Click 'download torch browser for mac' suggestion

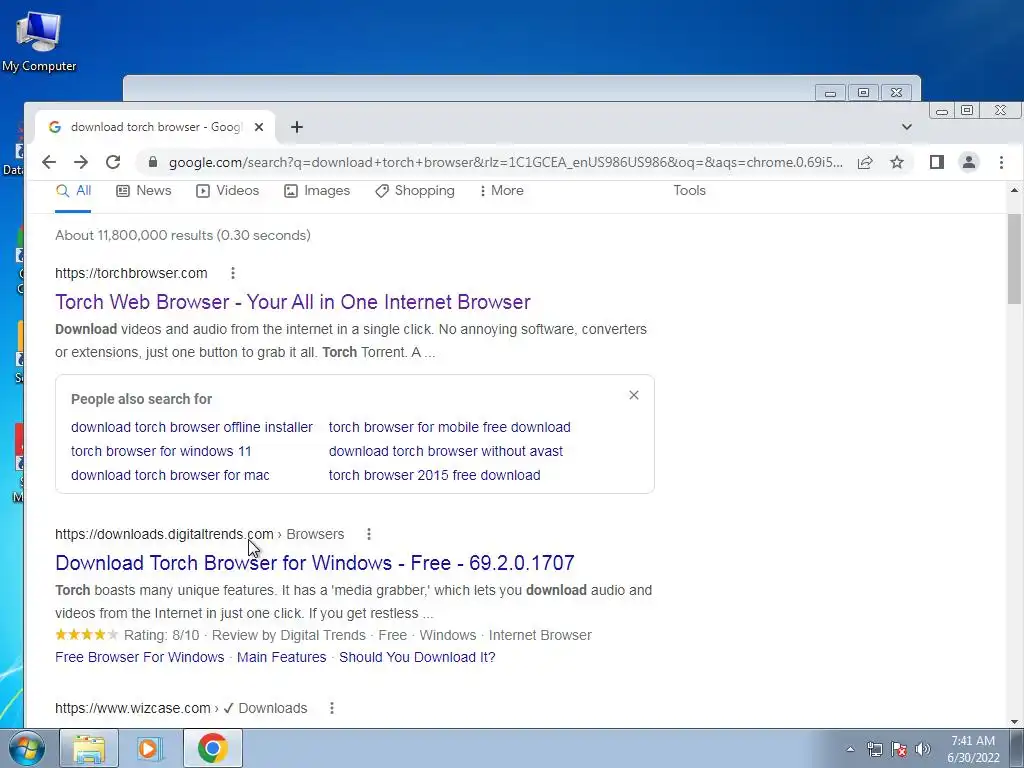click(170, 475)
